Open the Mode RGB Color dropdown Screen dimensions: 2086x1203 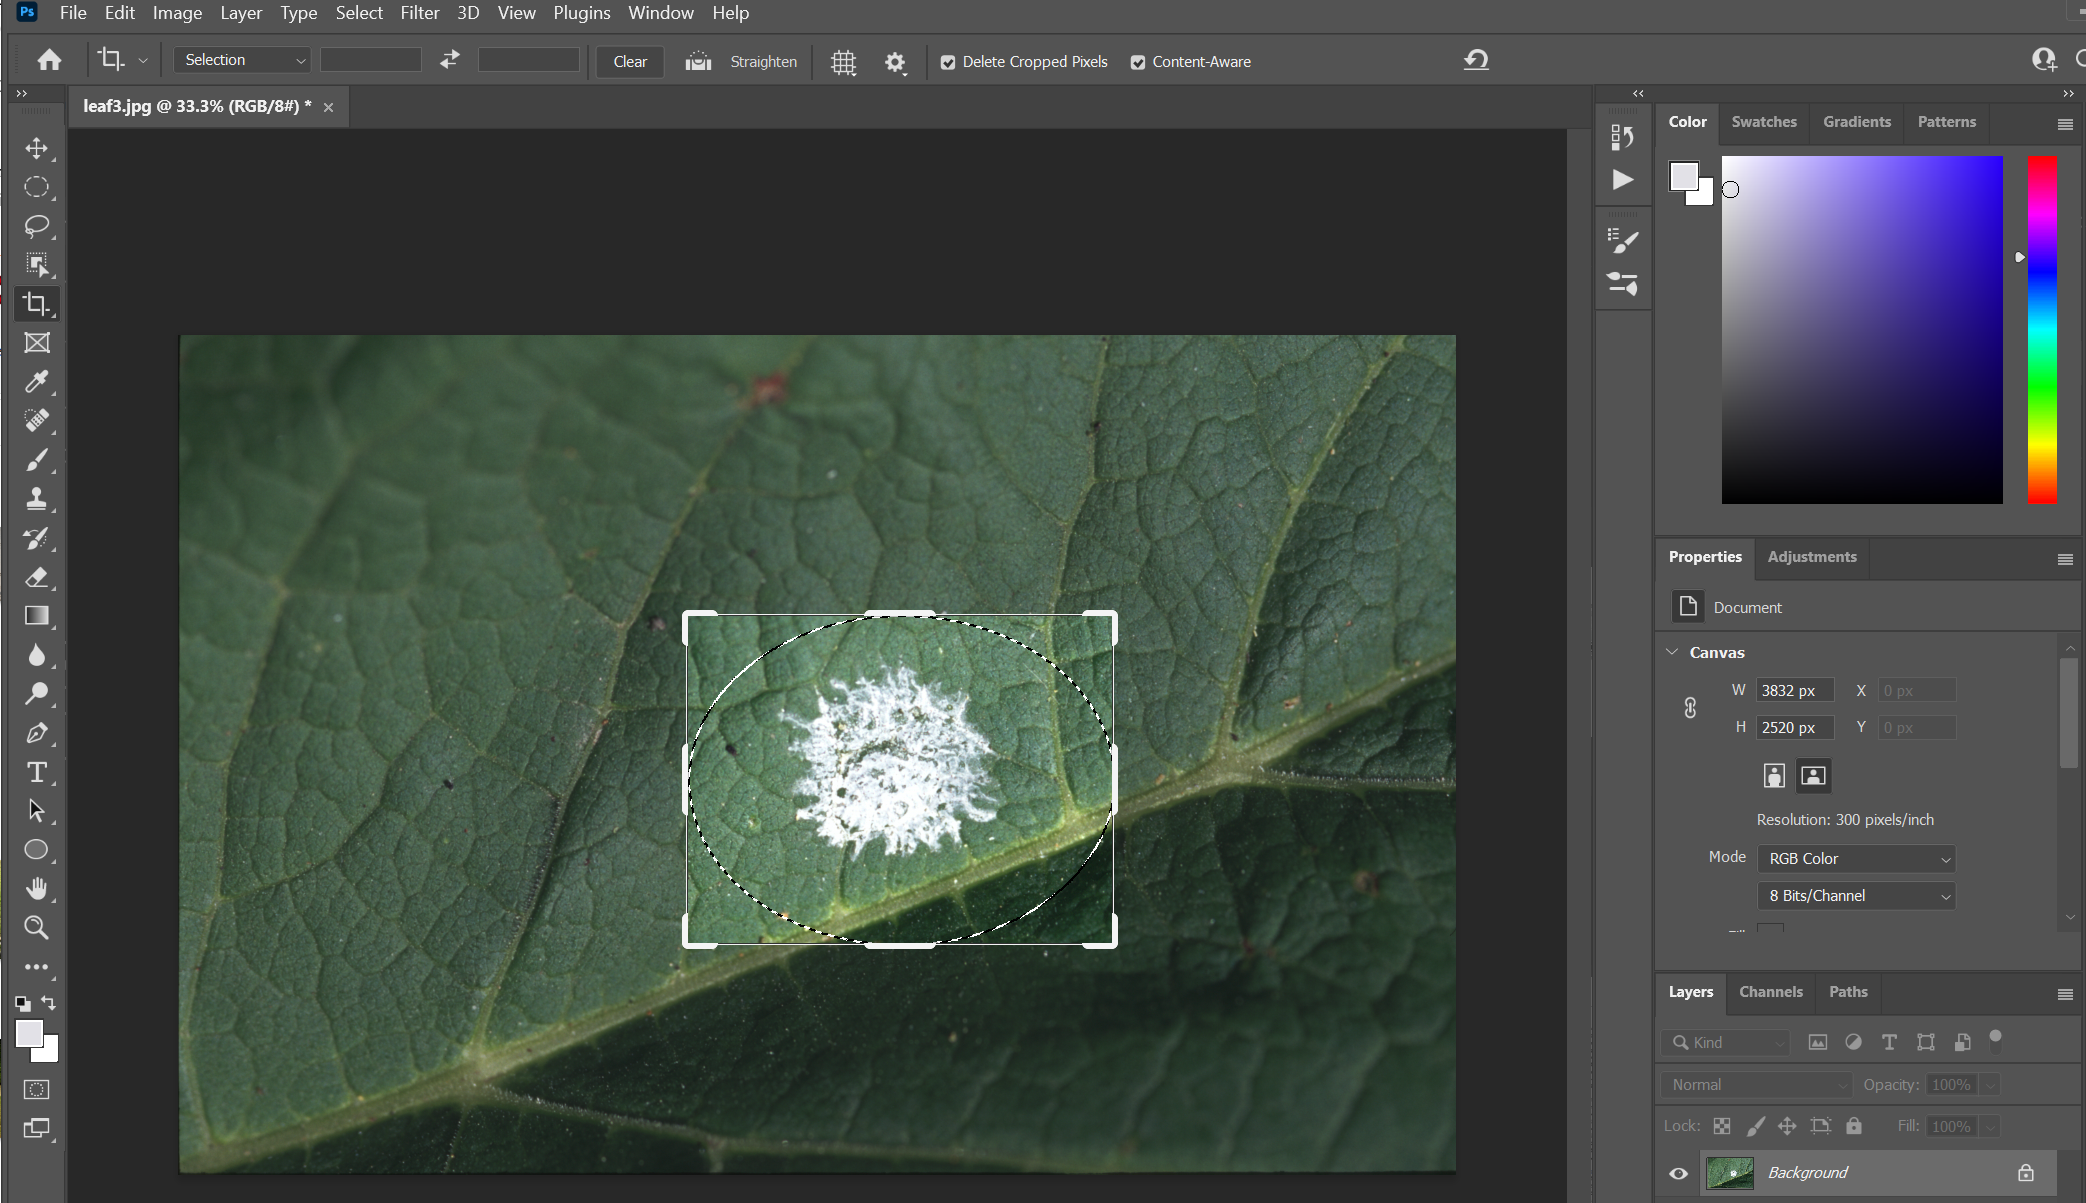tap(1857, 858)
